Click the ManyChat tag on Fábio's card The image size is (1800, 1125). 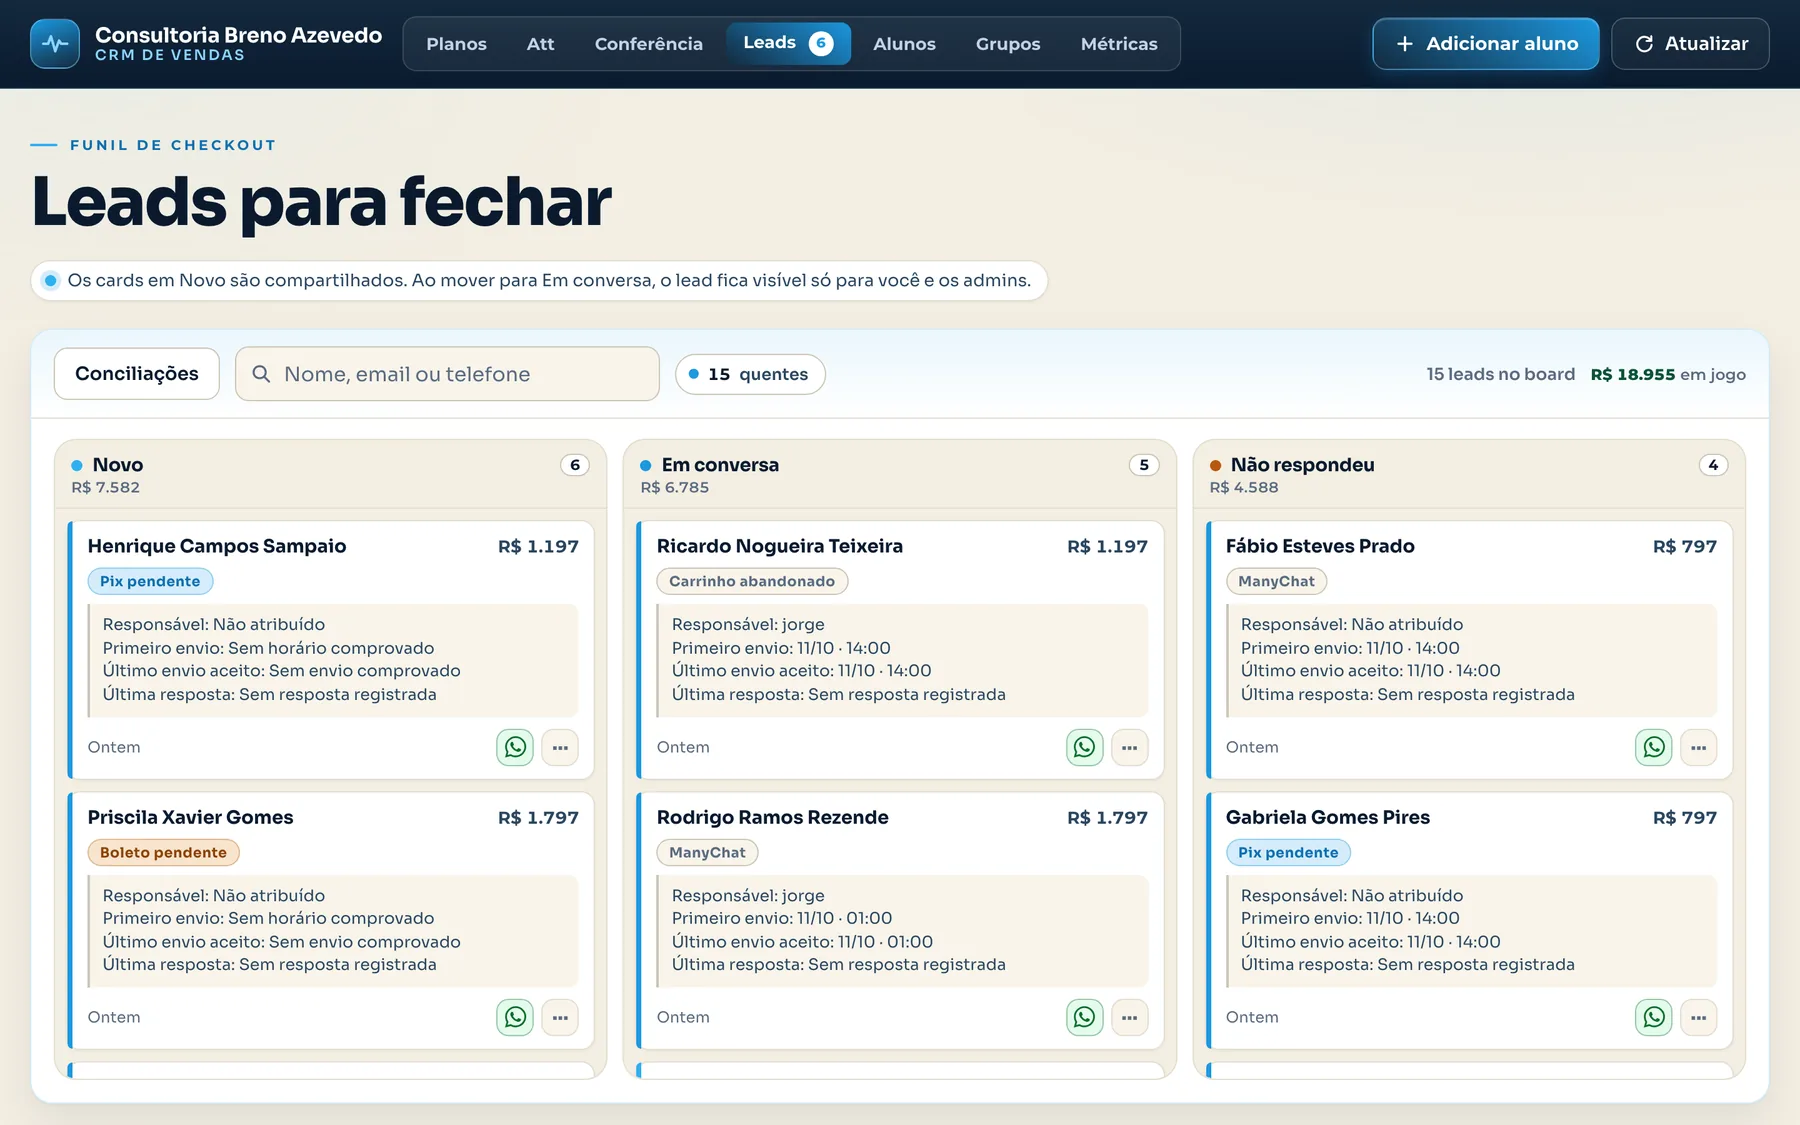[x=1276, y=581]
